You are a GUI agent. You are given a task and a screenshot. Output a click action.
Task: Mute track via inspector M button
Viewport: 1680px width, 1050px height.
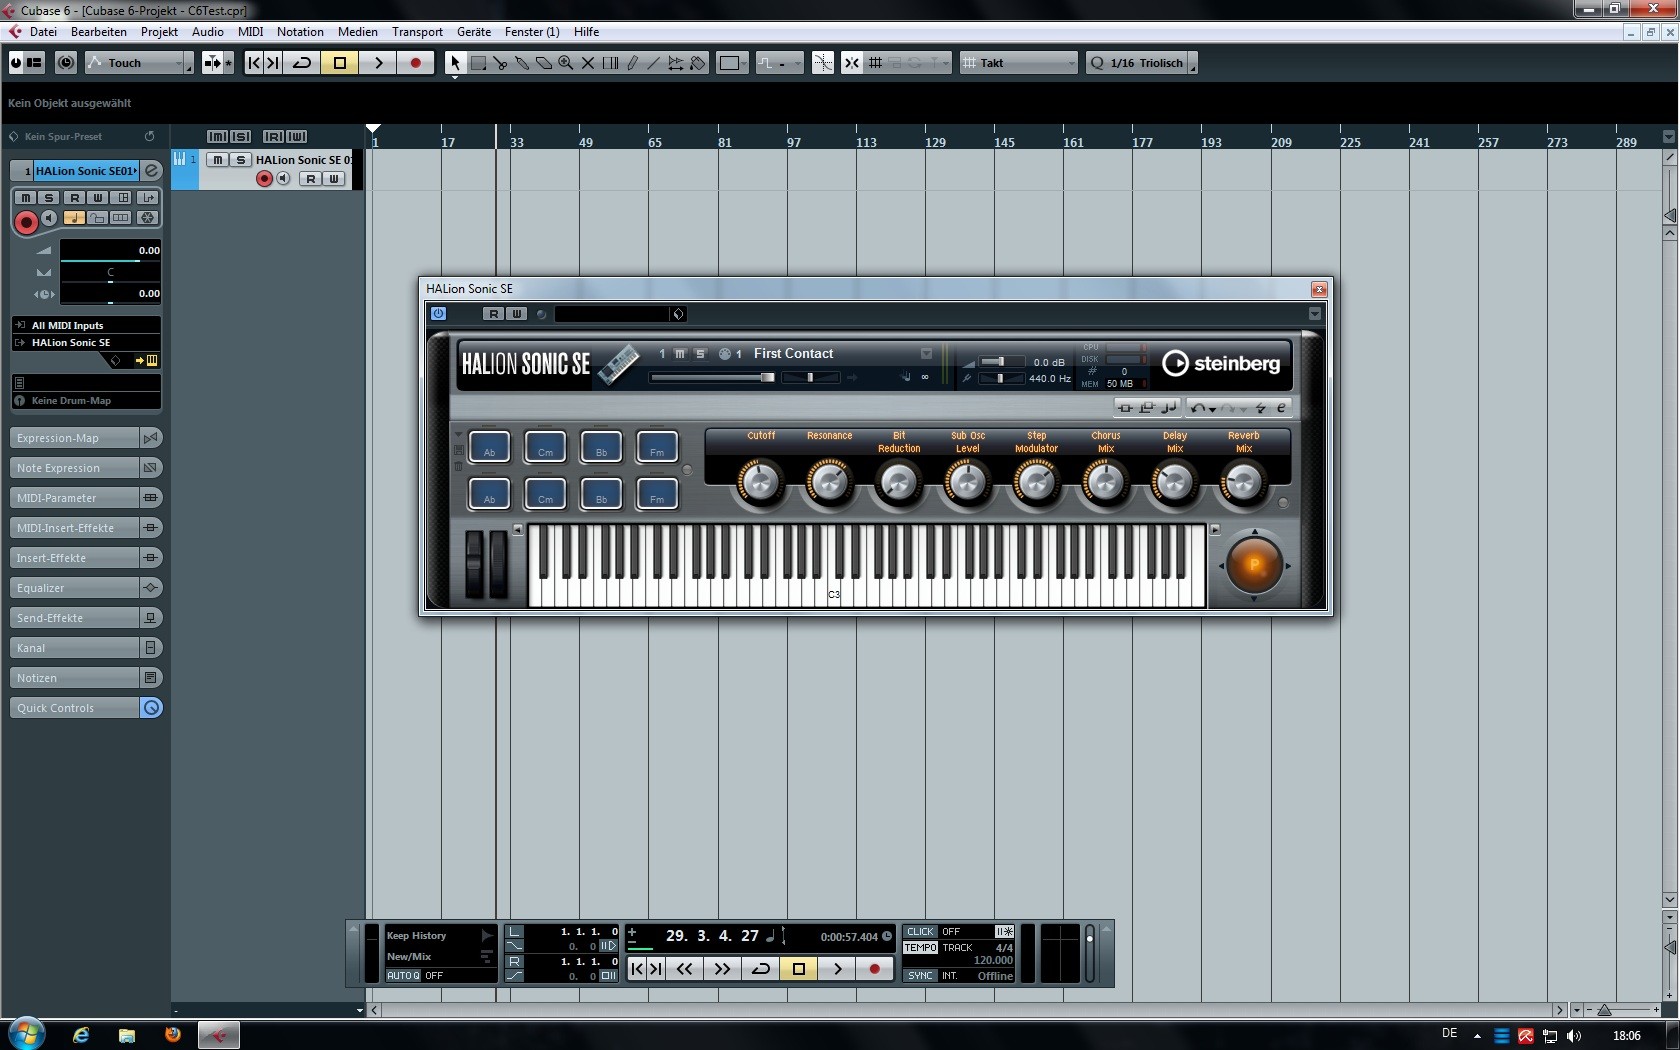click(x=26, y=198)
